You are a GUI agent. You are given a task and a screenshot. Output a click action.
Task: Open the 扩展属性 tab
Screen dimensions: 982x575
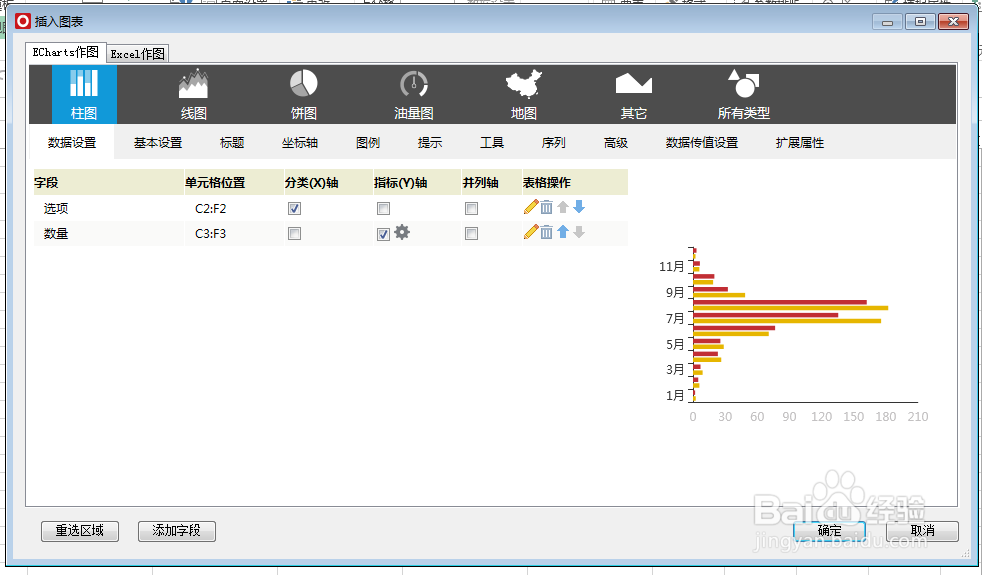click(800, 143)
